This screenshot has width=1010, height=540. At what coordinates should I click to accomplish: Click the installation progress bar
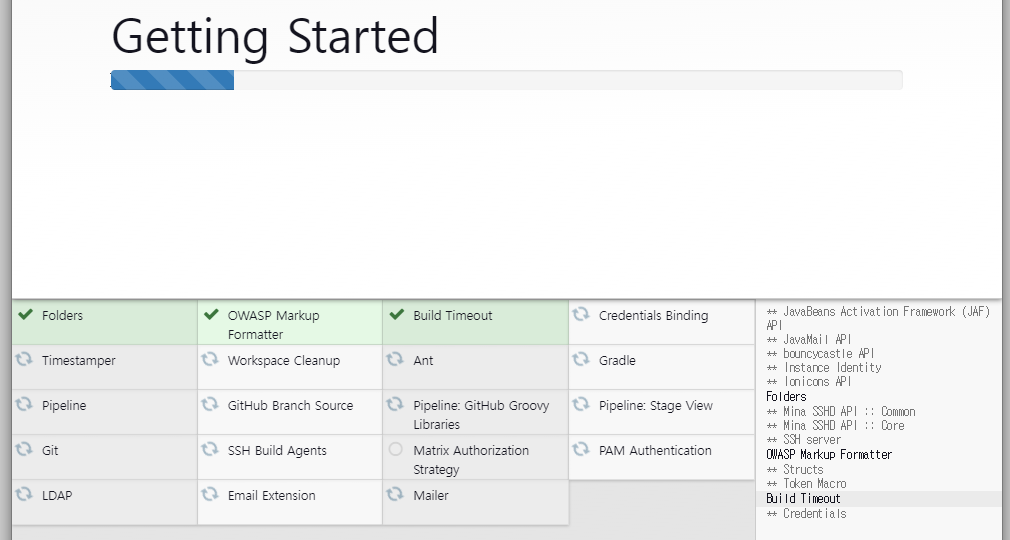(x=506, y=80)
